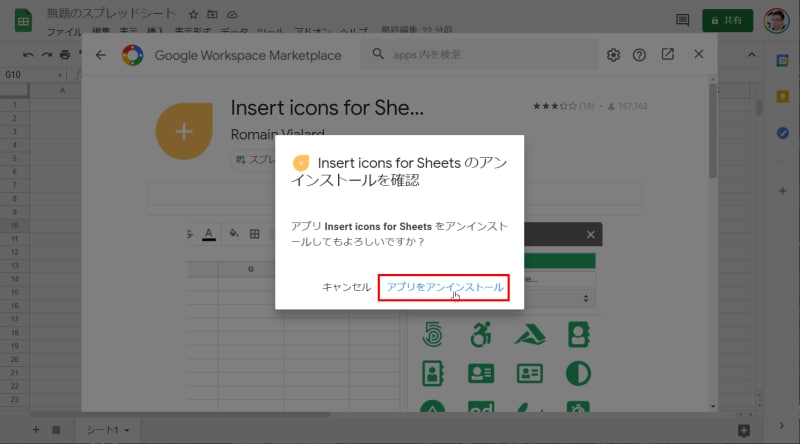Viewport: 800px width, 444px height.
Task: Click the star rating of the app
Action: [x=554, y=106]
